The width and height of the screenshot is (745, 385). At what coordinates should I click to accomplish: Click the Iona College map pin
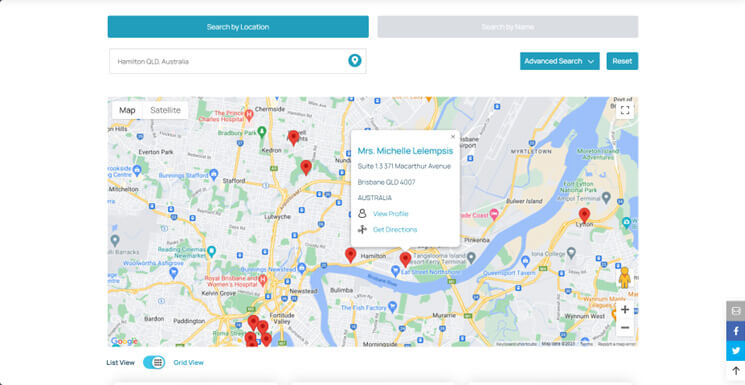[x=572, y=252]
